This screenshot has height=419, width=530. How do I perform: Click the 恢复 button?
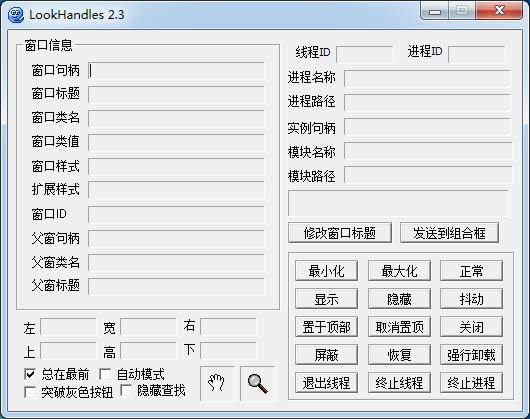coord(399,355)
